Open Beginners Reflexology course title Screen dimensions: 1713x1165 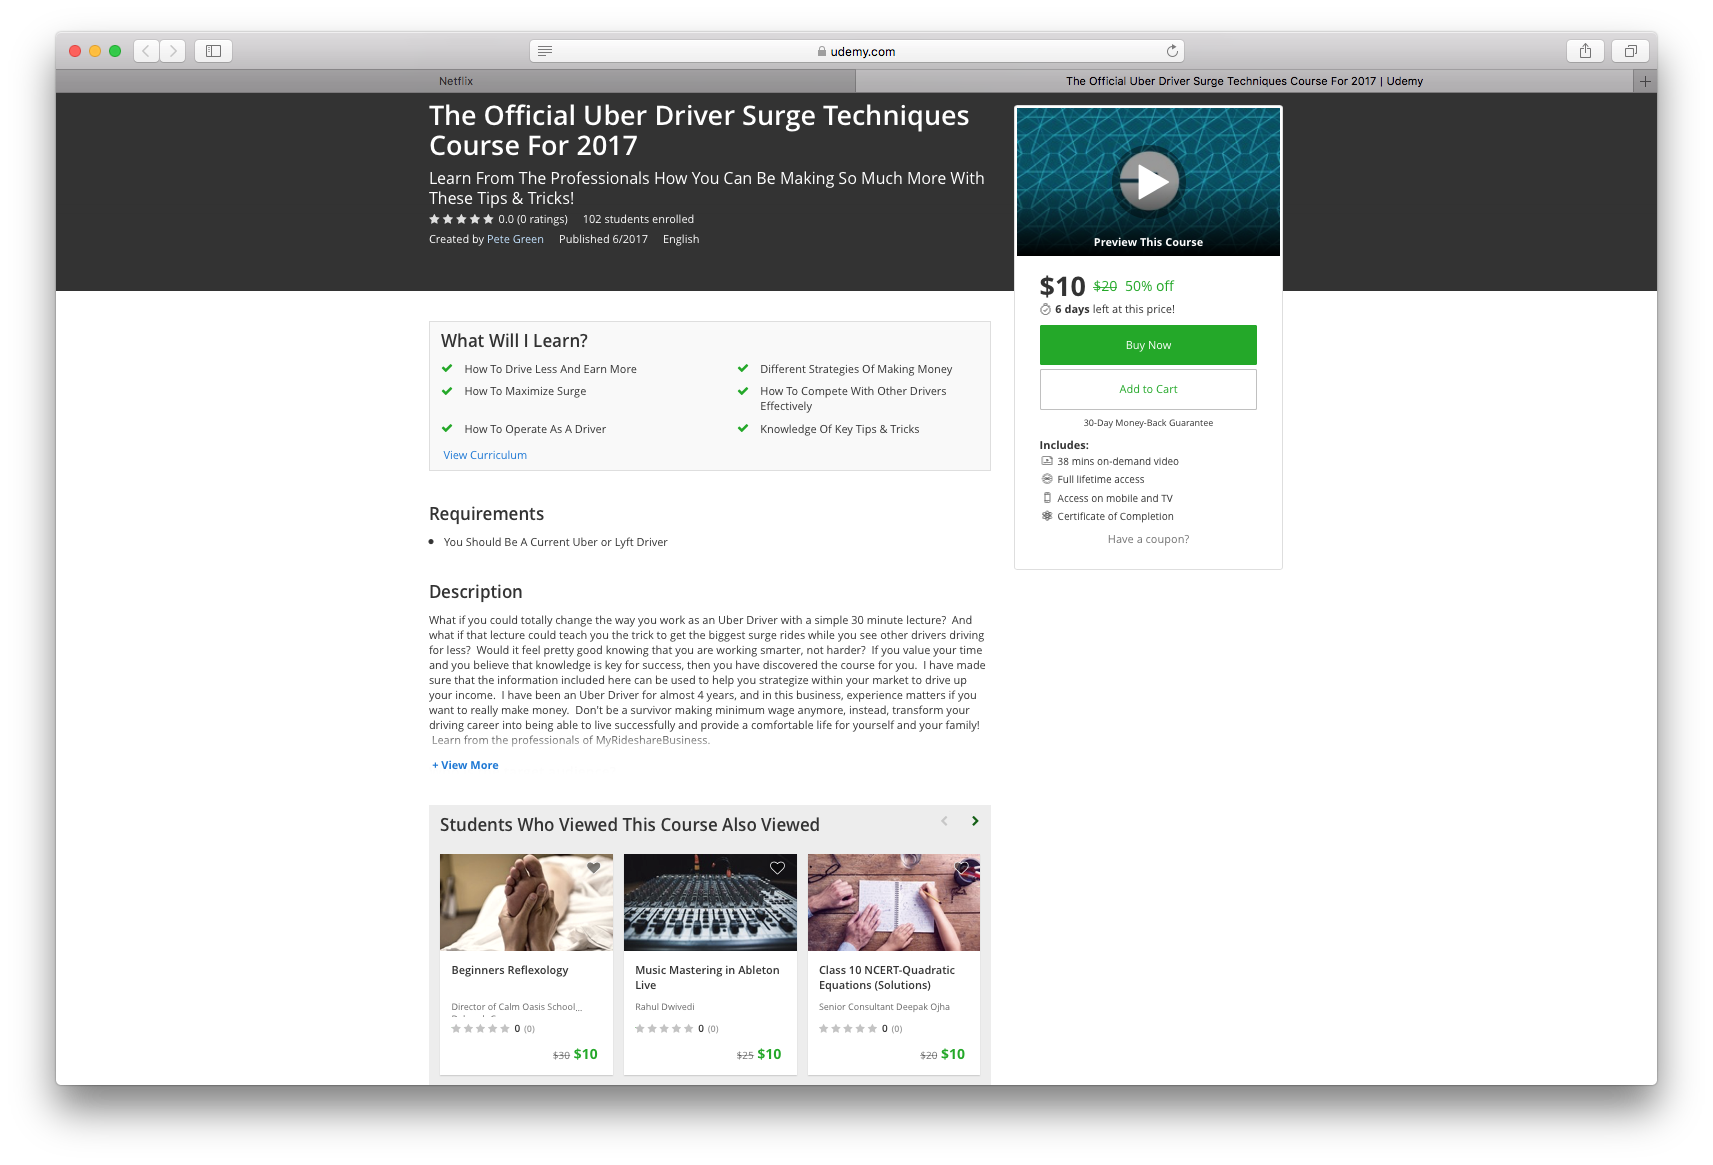509,970
